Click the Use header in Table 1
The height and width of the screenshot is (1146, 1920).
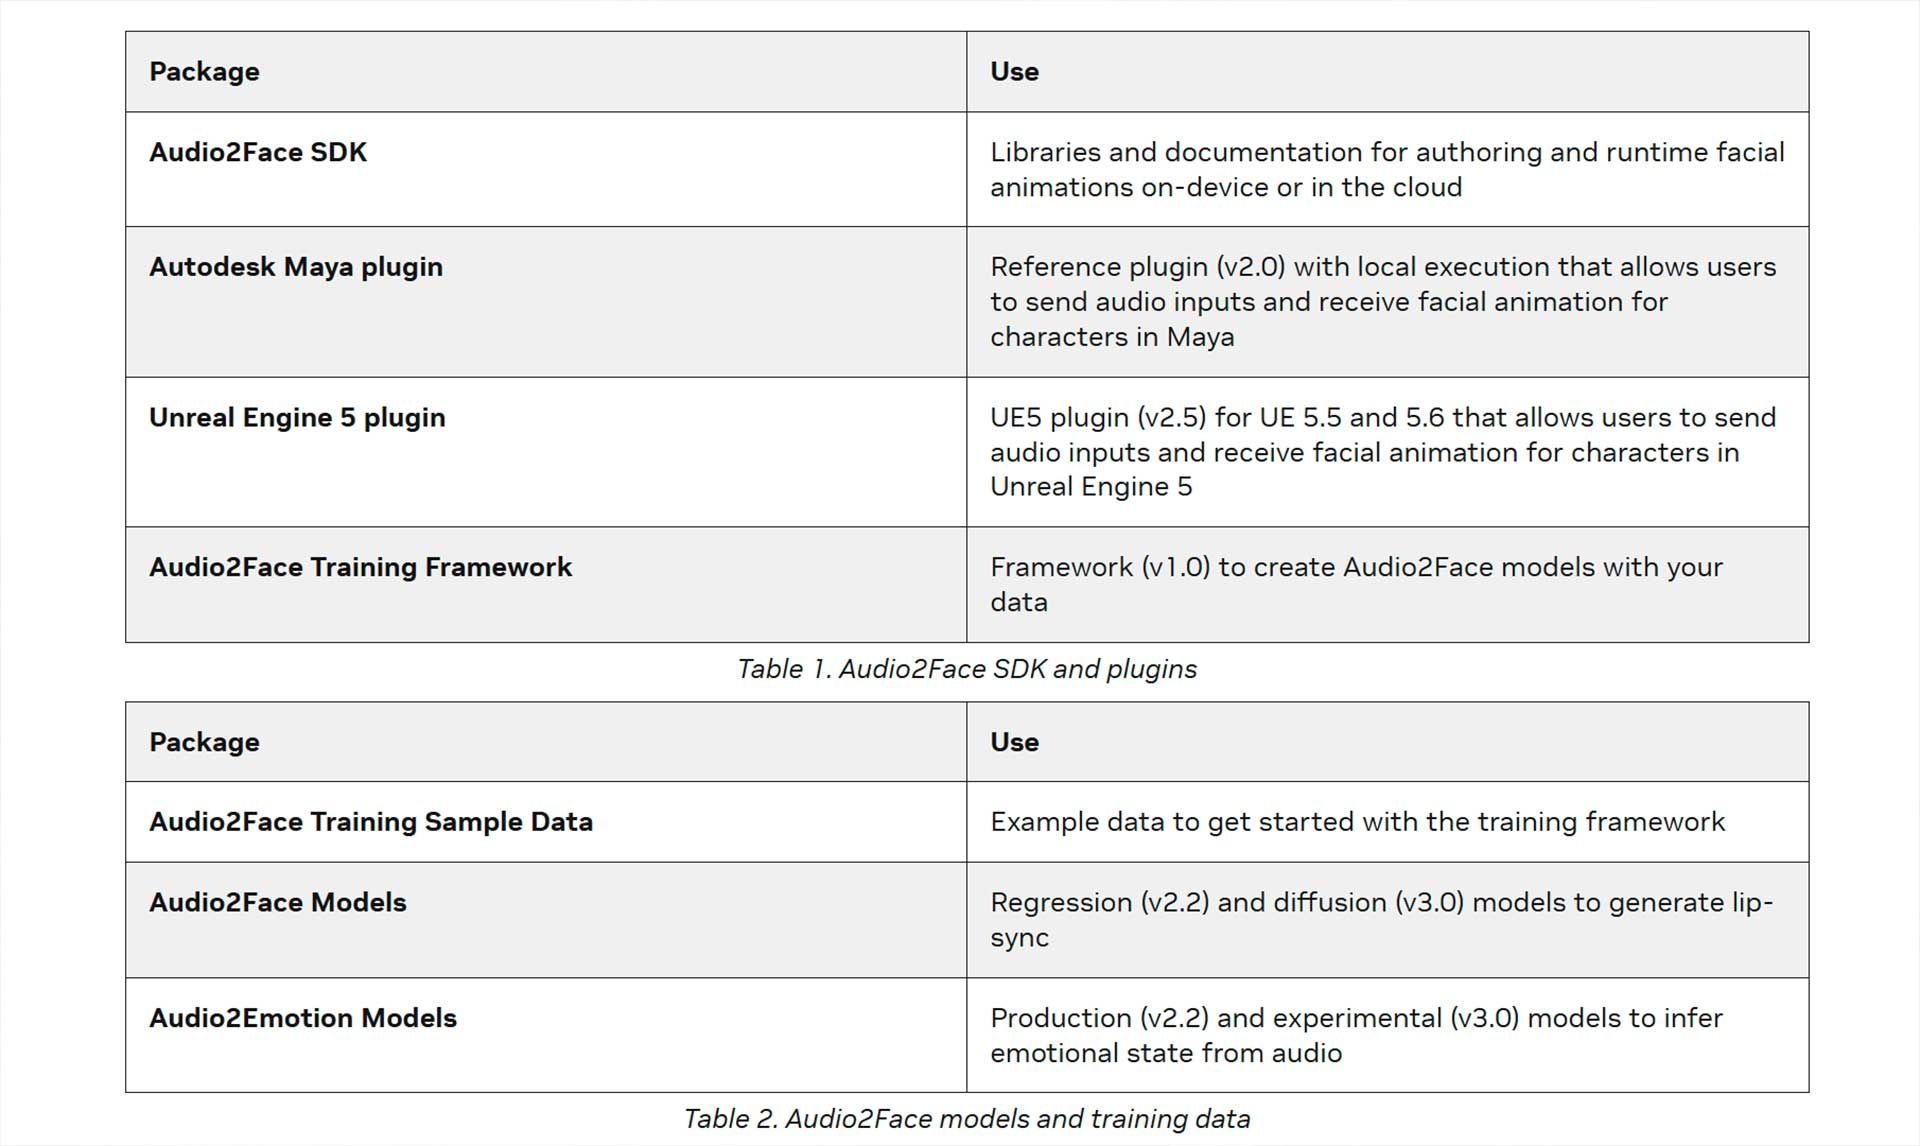[1014, 72]
